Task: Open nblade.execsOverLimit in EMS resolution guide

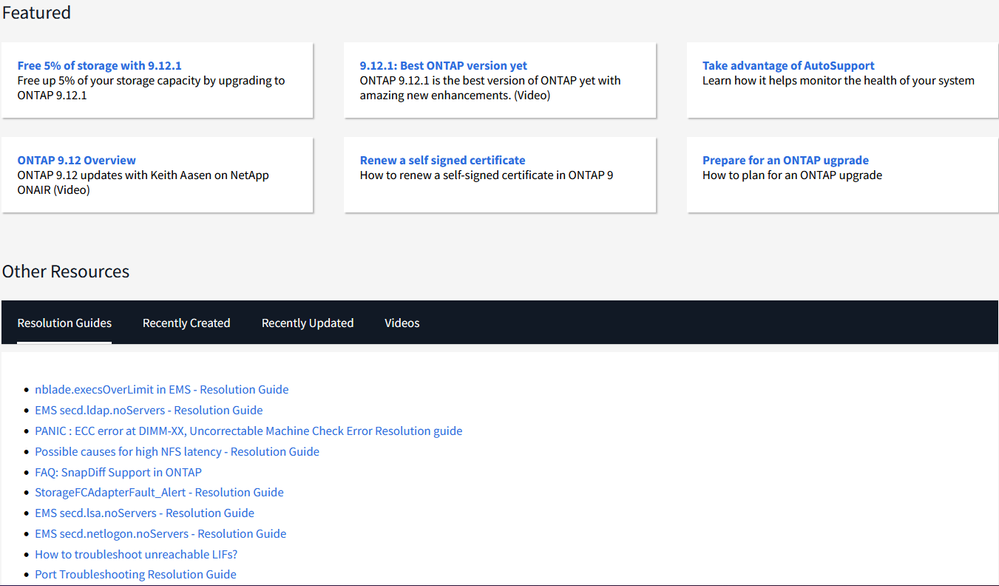Action: (161, 390)
